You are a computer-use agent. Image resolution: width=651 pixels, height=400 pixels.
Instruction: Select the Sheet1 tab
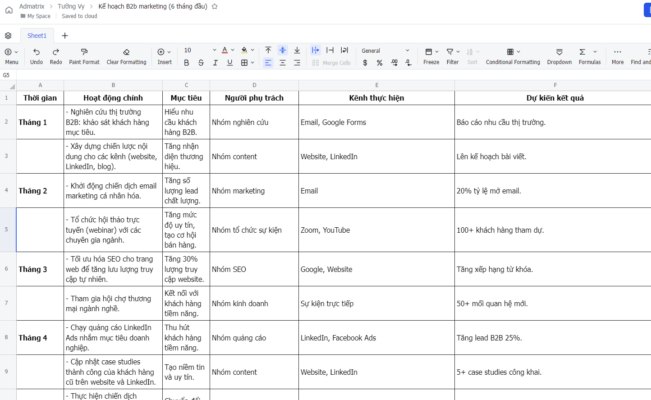37,36
